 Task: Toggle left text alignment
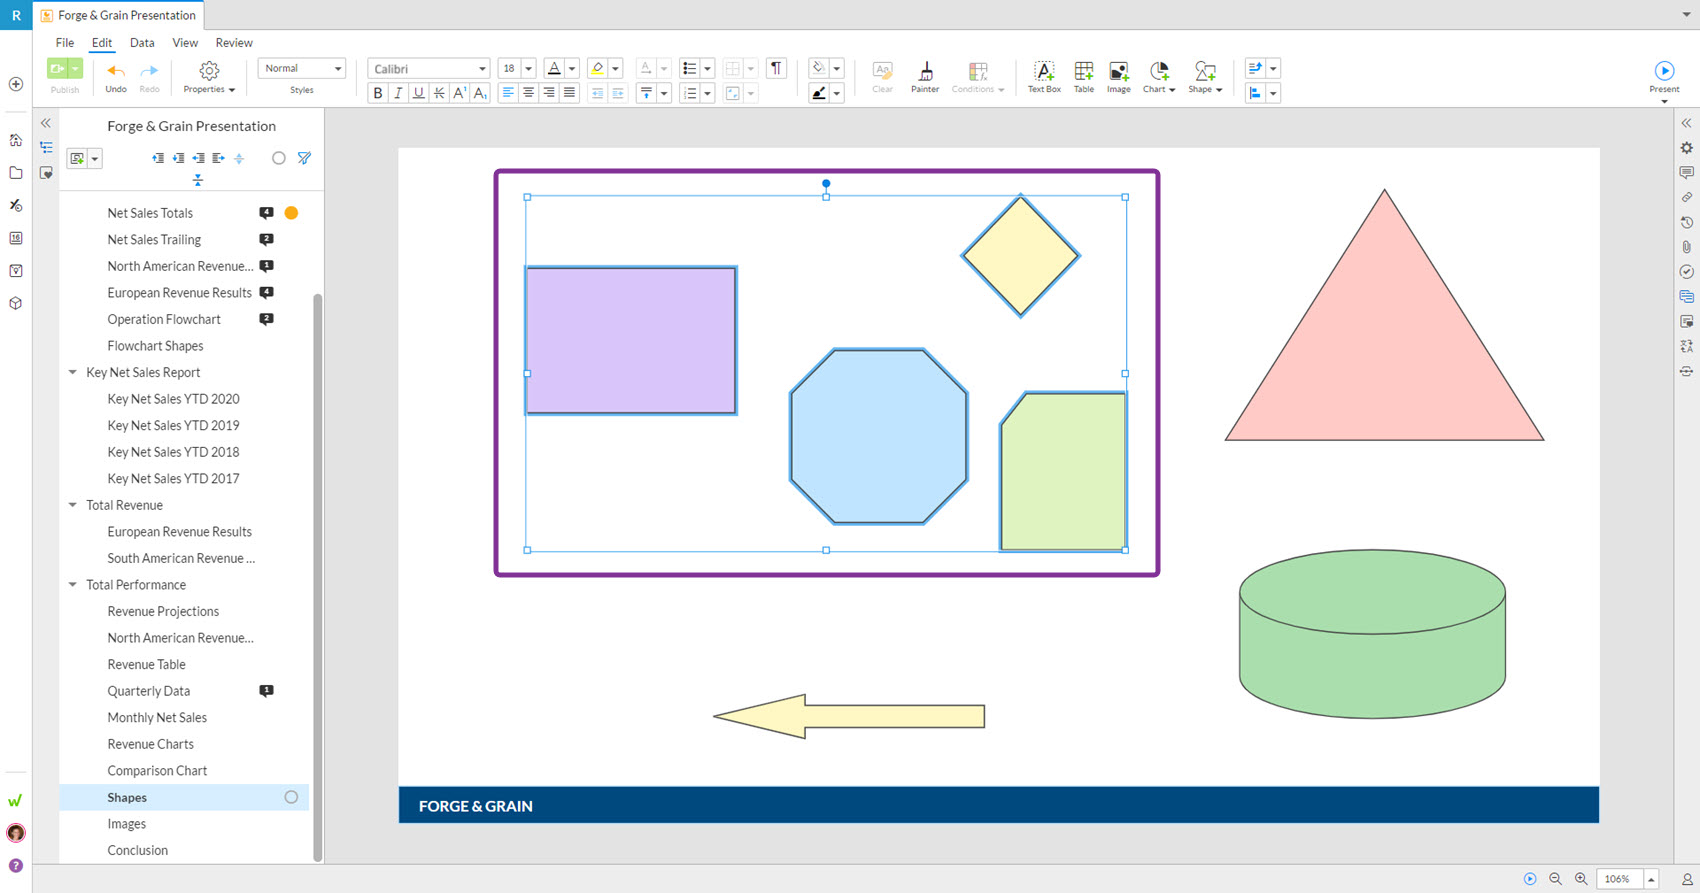pyautogui.click(x=508, y=93)
